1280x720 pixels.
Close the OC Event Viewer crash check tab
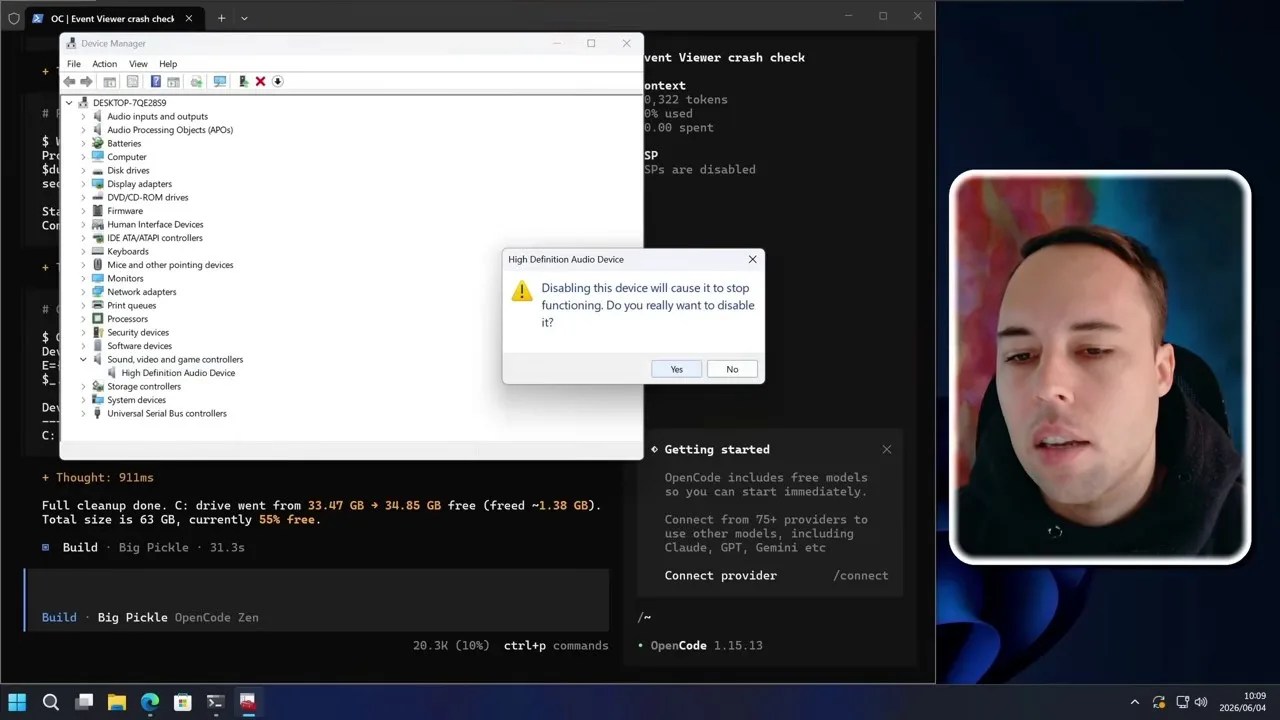point(188,18)
